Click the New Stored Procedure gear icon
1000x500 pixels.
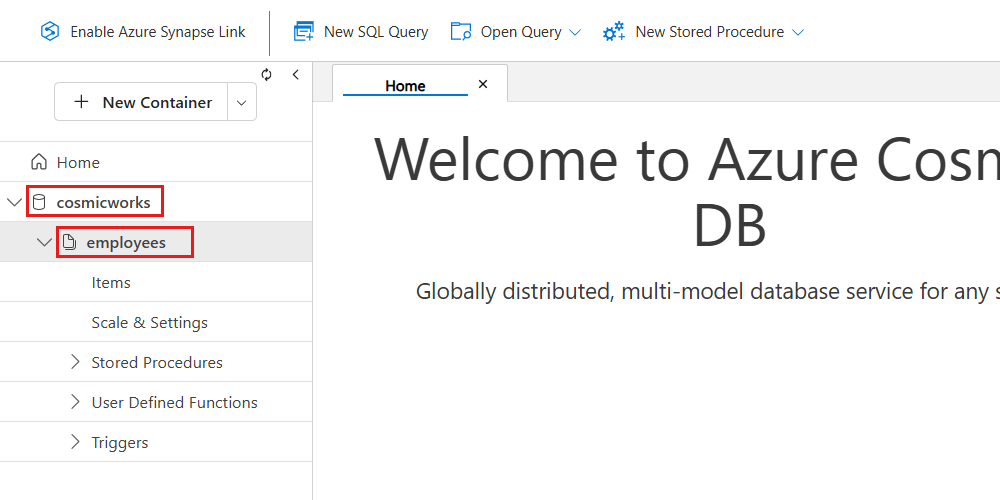pos(614,32)
